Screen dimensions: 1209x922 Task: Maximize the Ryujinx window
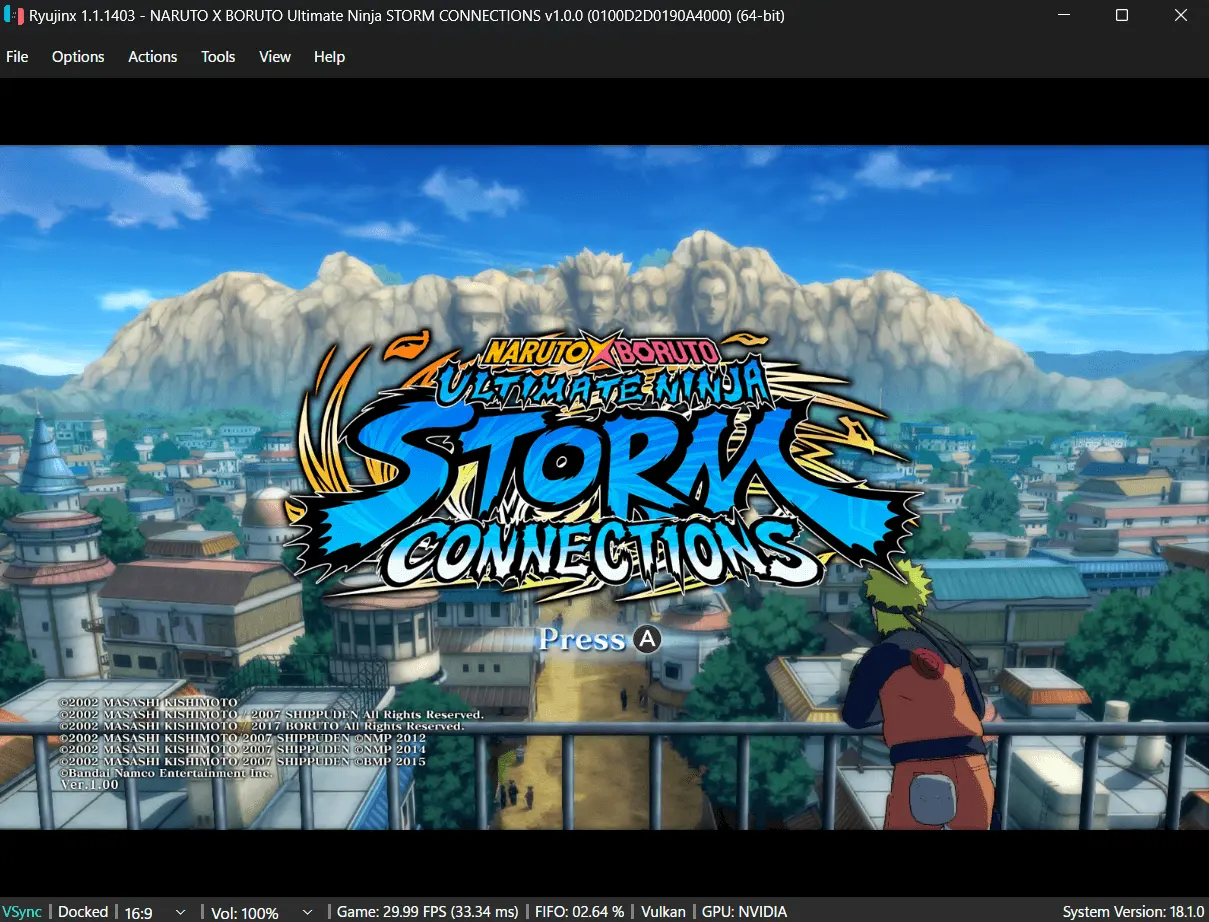click(x=1122, y=15)
